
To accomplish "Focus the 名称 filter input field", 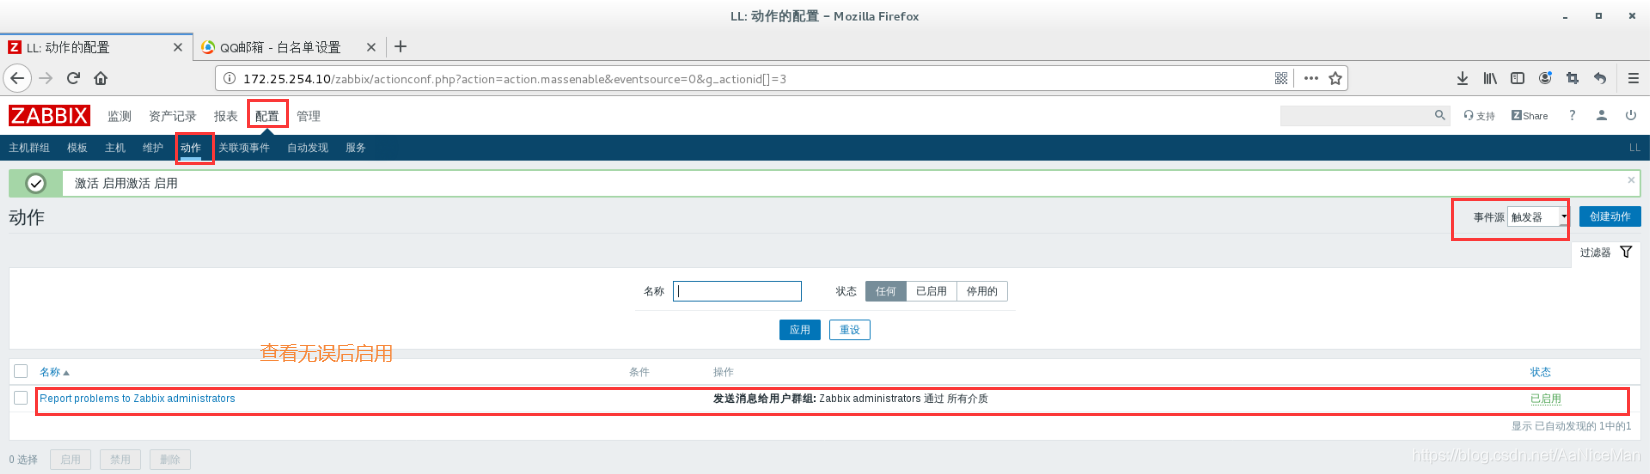I will click(x=737, y=291).
